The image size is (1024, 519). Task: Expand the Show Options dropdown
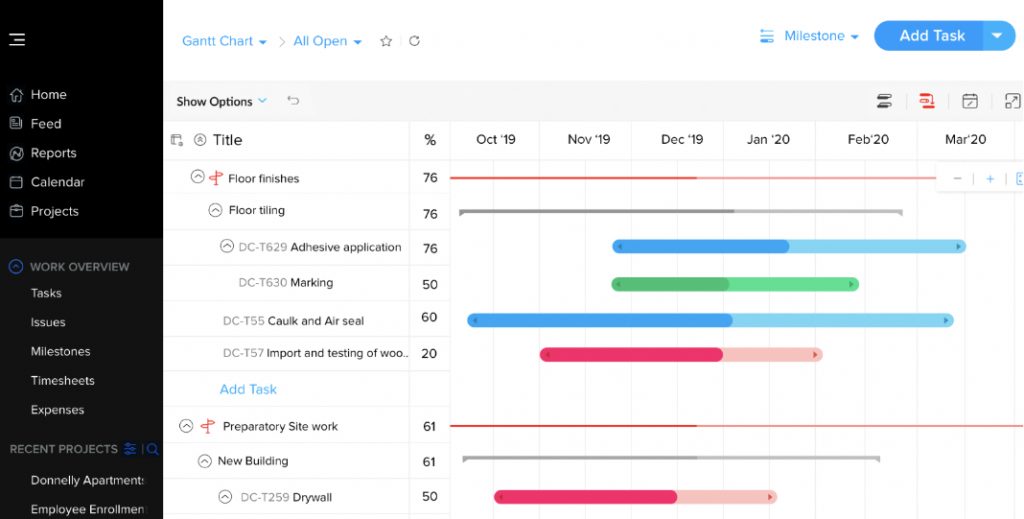point(221,101)
